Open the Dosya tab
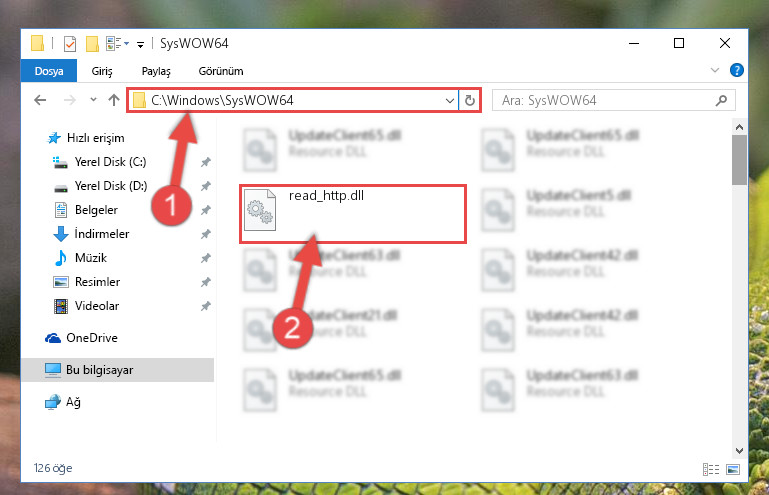The width and height of the screenshot is (769, 495). [49, 71]
